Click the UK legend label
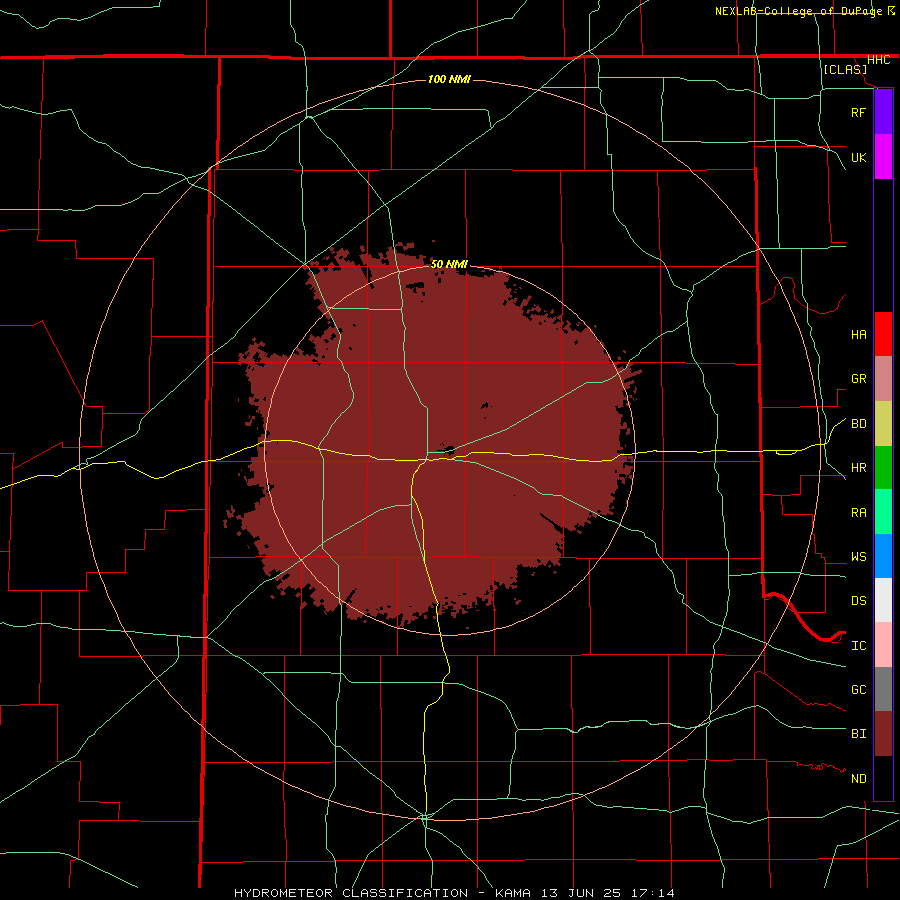 tap(858, 157)
